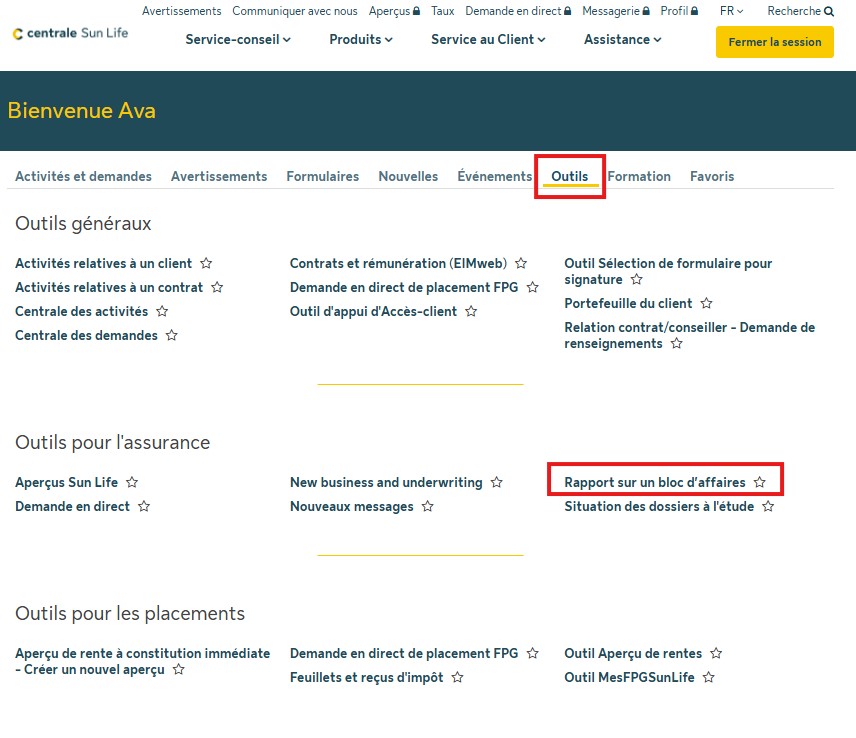
Task: Click the search magnifier icon
Action: (x=829, y=12)
